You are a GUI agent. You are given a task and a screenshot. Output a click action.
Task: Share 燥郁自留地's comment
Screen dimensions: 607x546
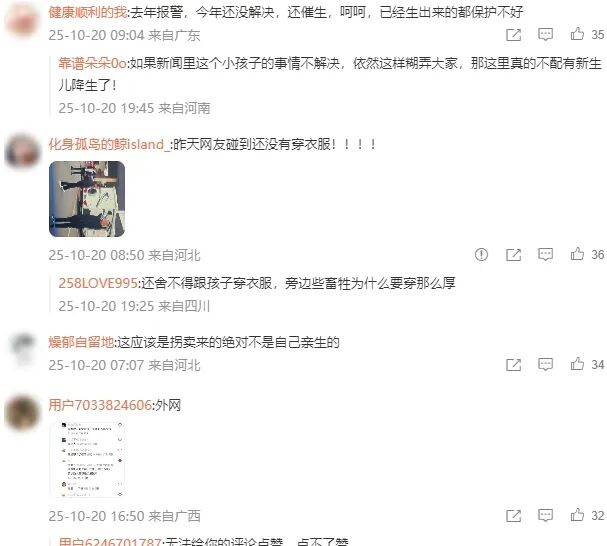[x=514, y=365]
